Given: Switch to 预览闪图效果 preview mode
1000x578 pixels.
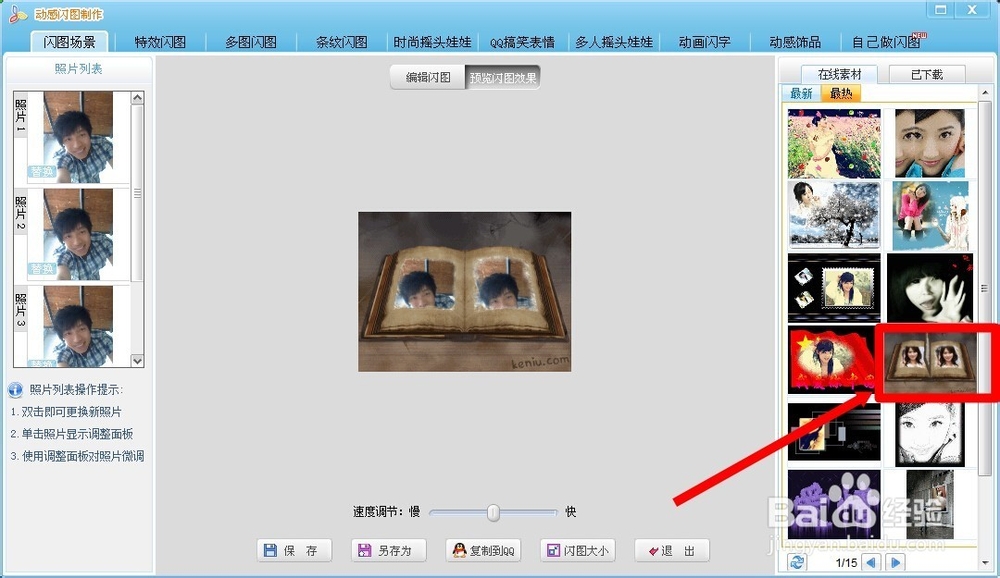Looking at the screenshot, I should coord(503,75).
